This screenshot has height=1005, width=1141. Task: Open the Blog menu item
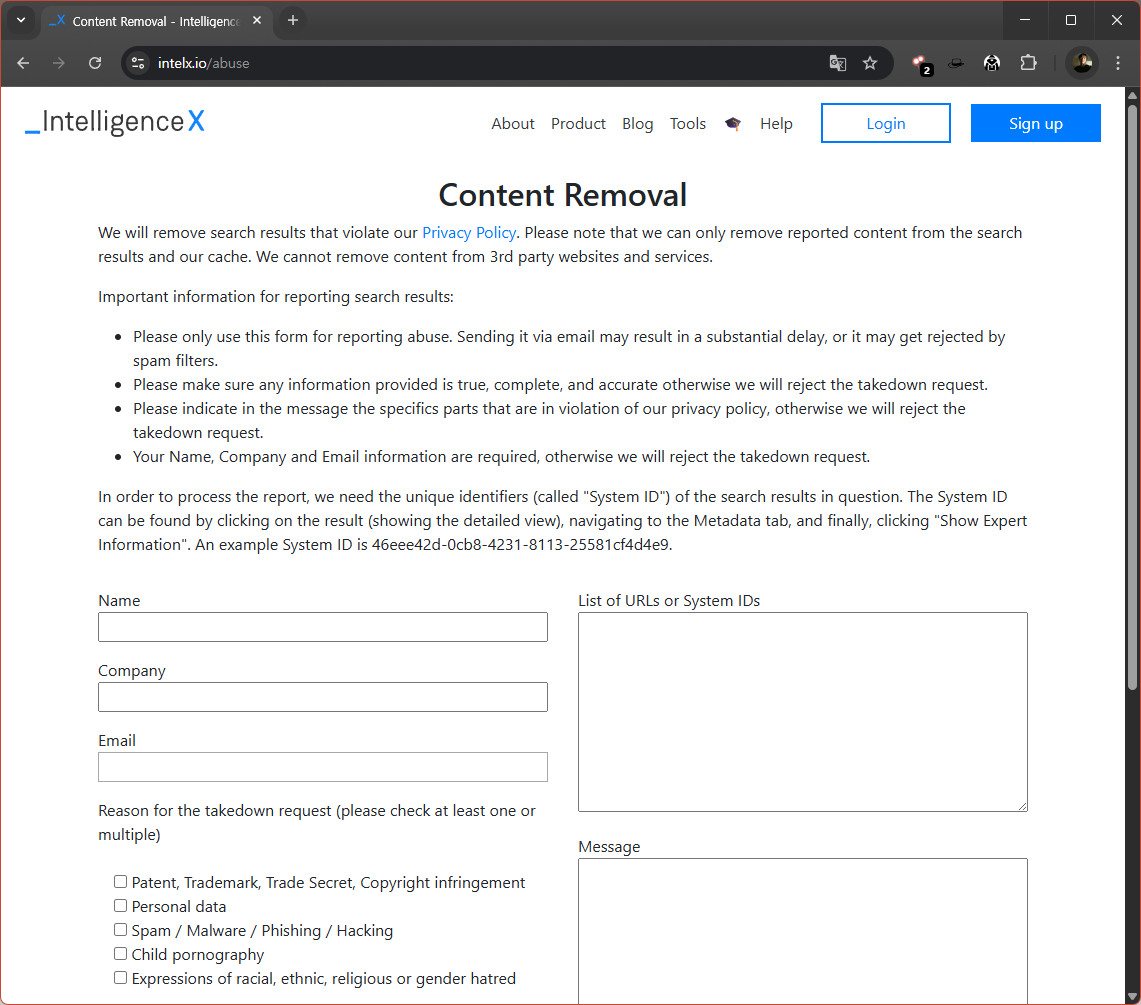pyautogui.click(x=637, y=124)
